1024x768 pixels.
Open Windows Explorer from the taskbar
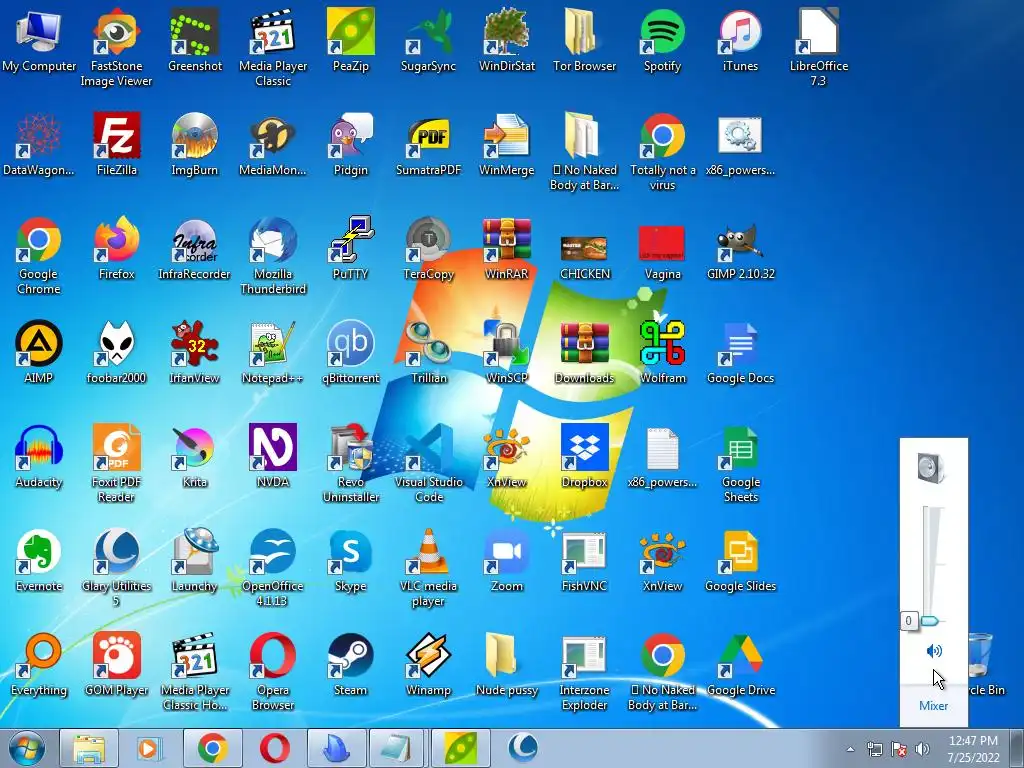(x=89, y=748)
